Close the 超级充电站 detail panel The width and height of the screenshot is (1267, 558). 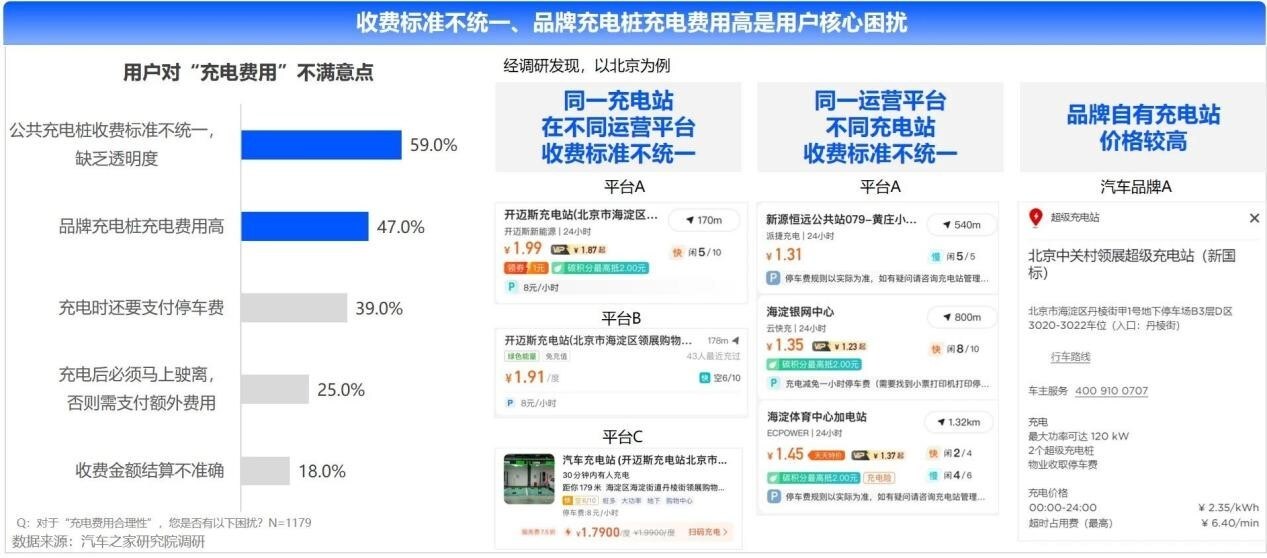coord(1254,218)
